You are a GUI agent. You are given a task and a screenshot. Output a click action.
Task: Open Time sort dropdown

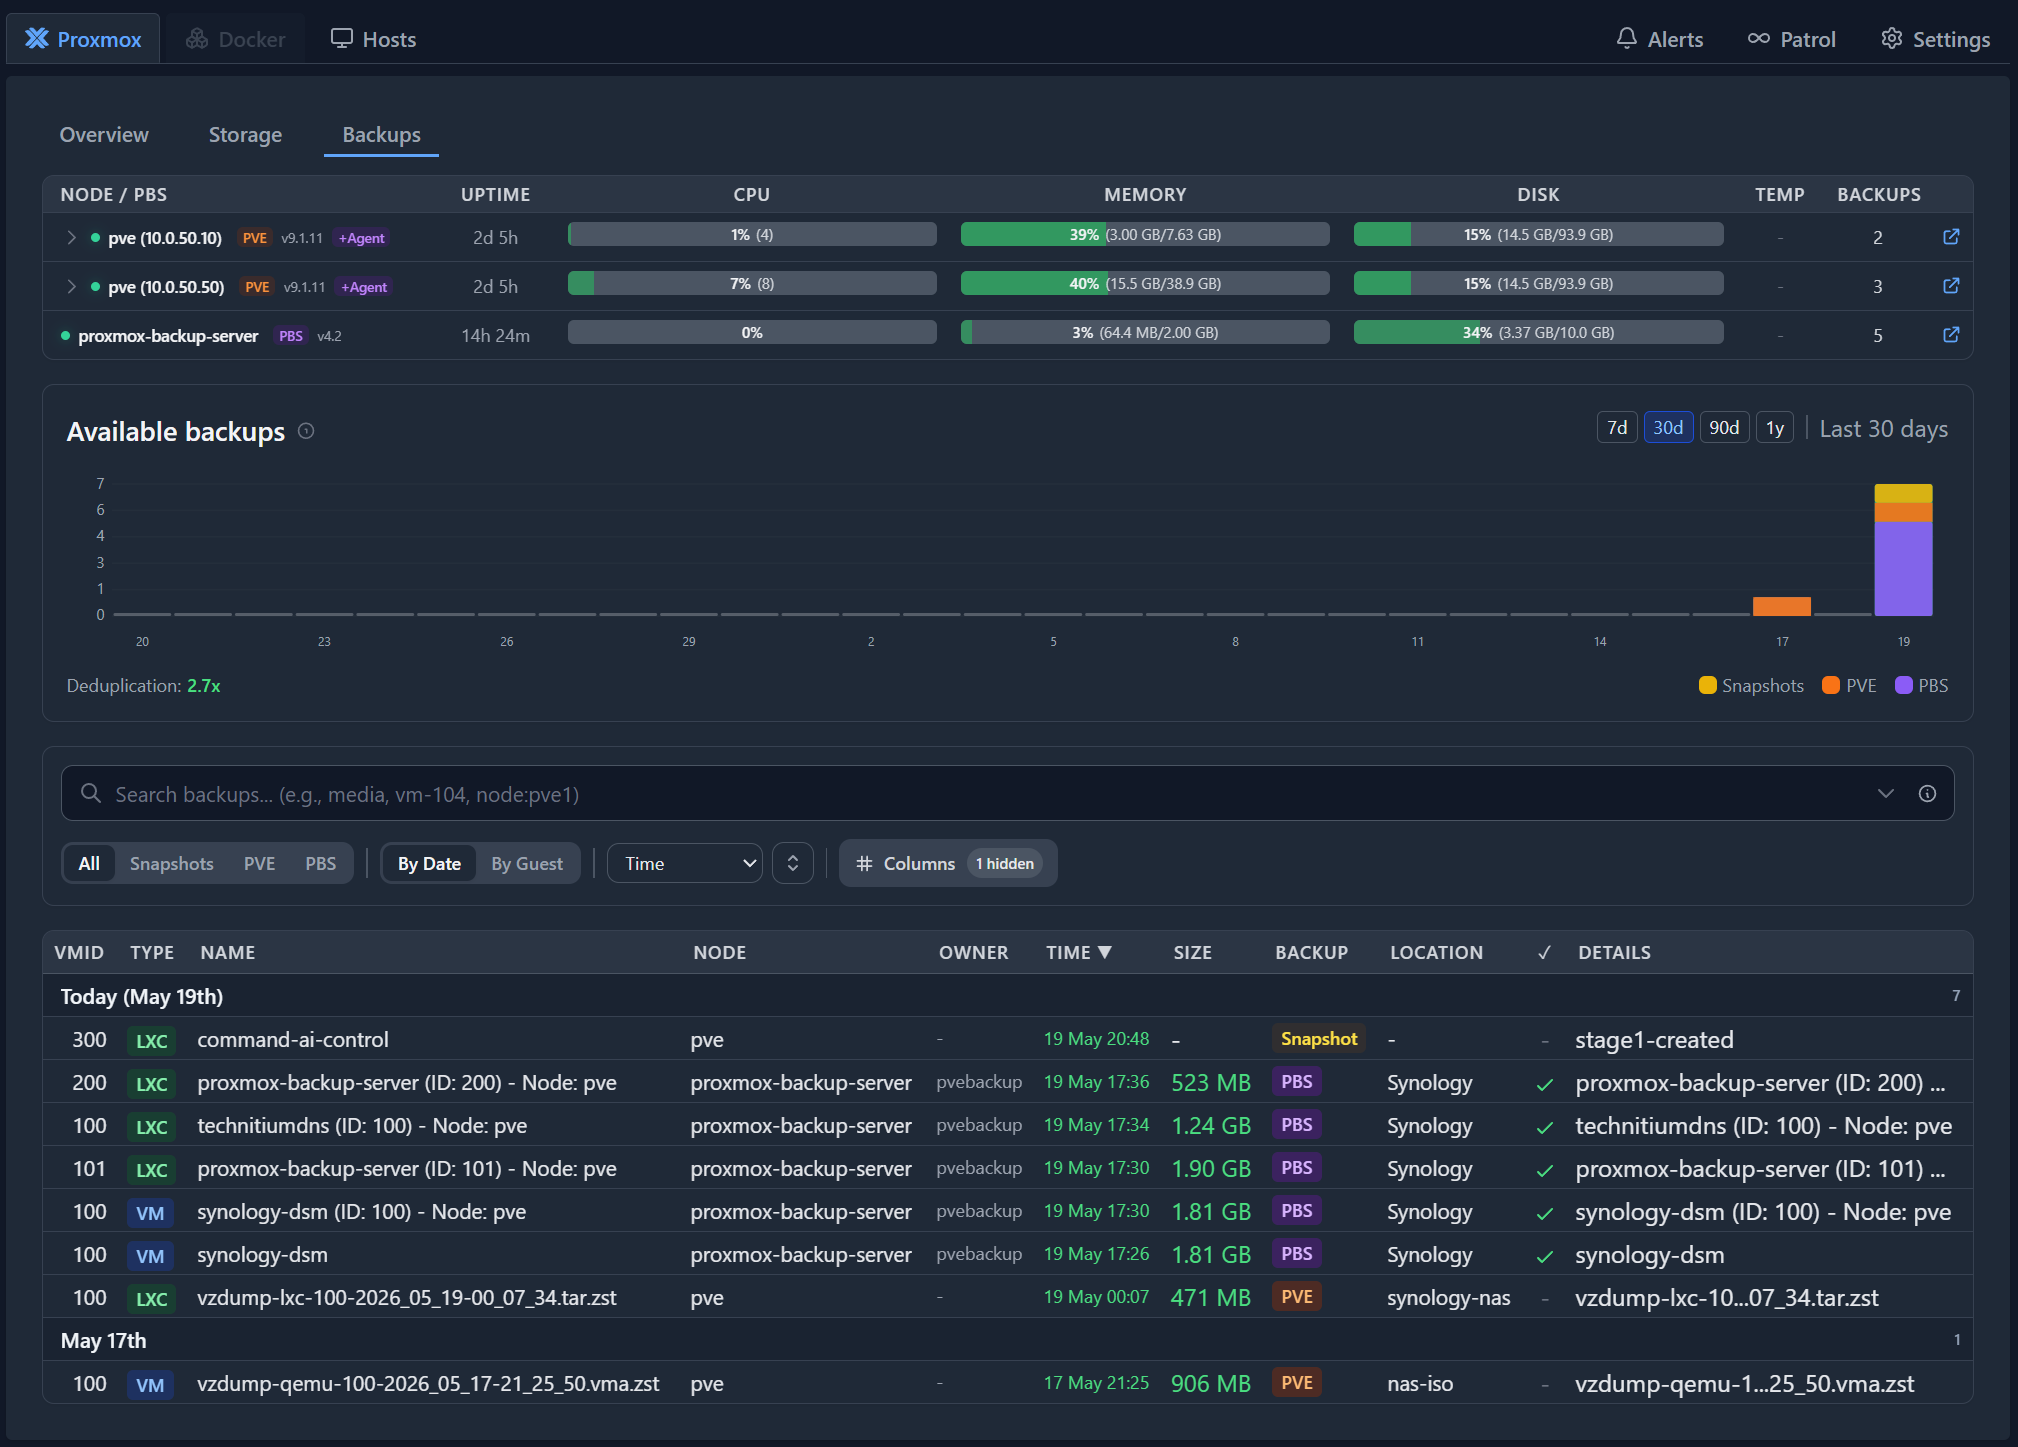click(x=685, y=863)
